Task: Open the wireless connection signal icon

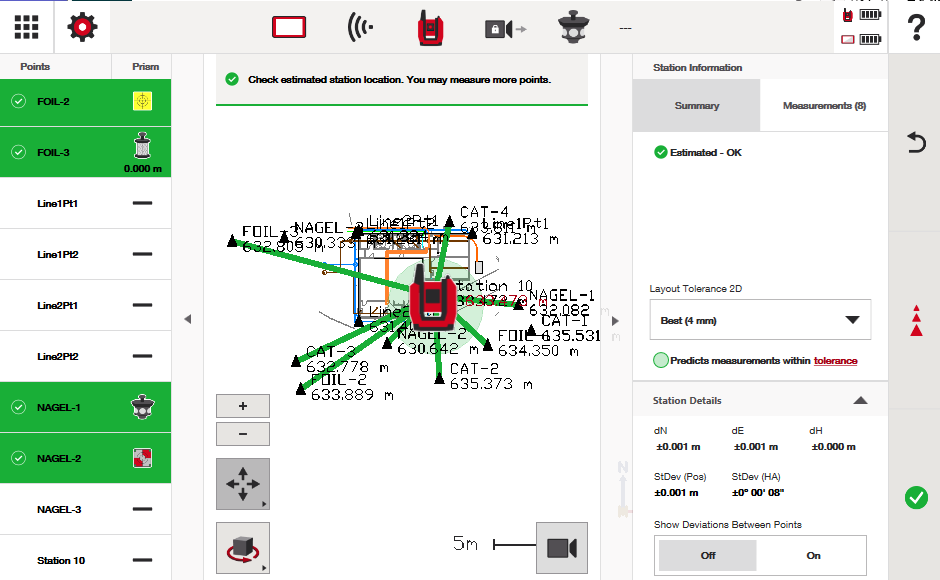Action: [x=360, y=28]
